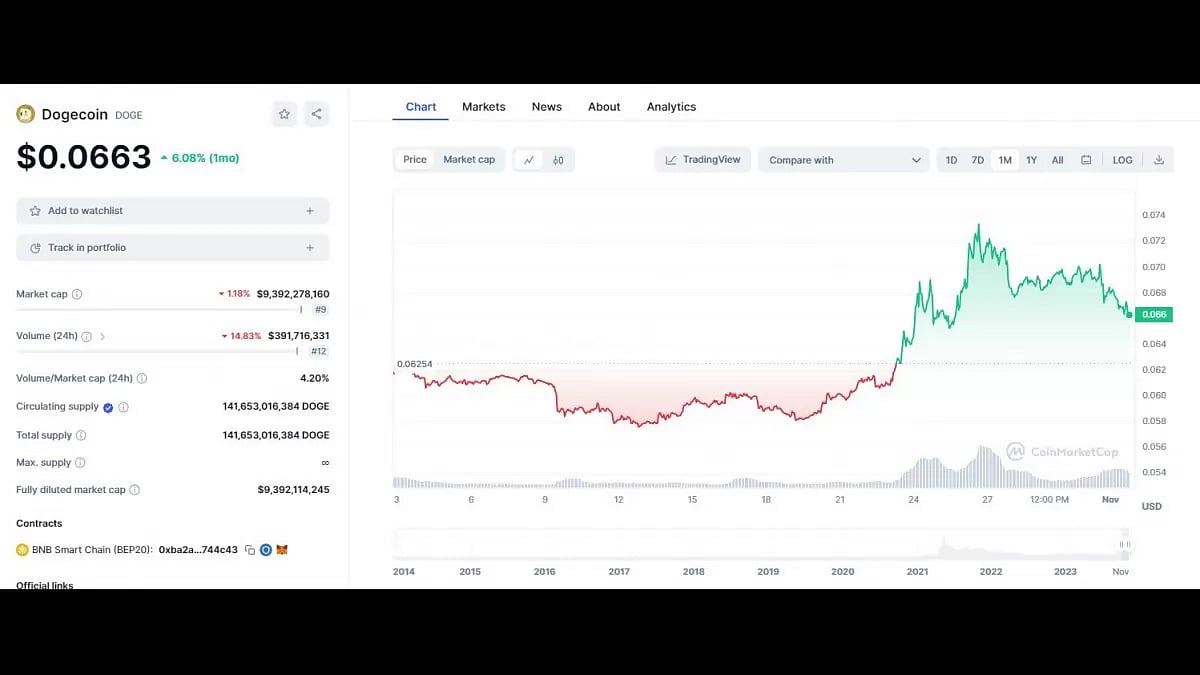Open the Analytics tab

click(x=671, y=106)
